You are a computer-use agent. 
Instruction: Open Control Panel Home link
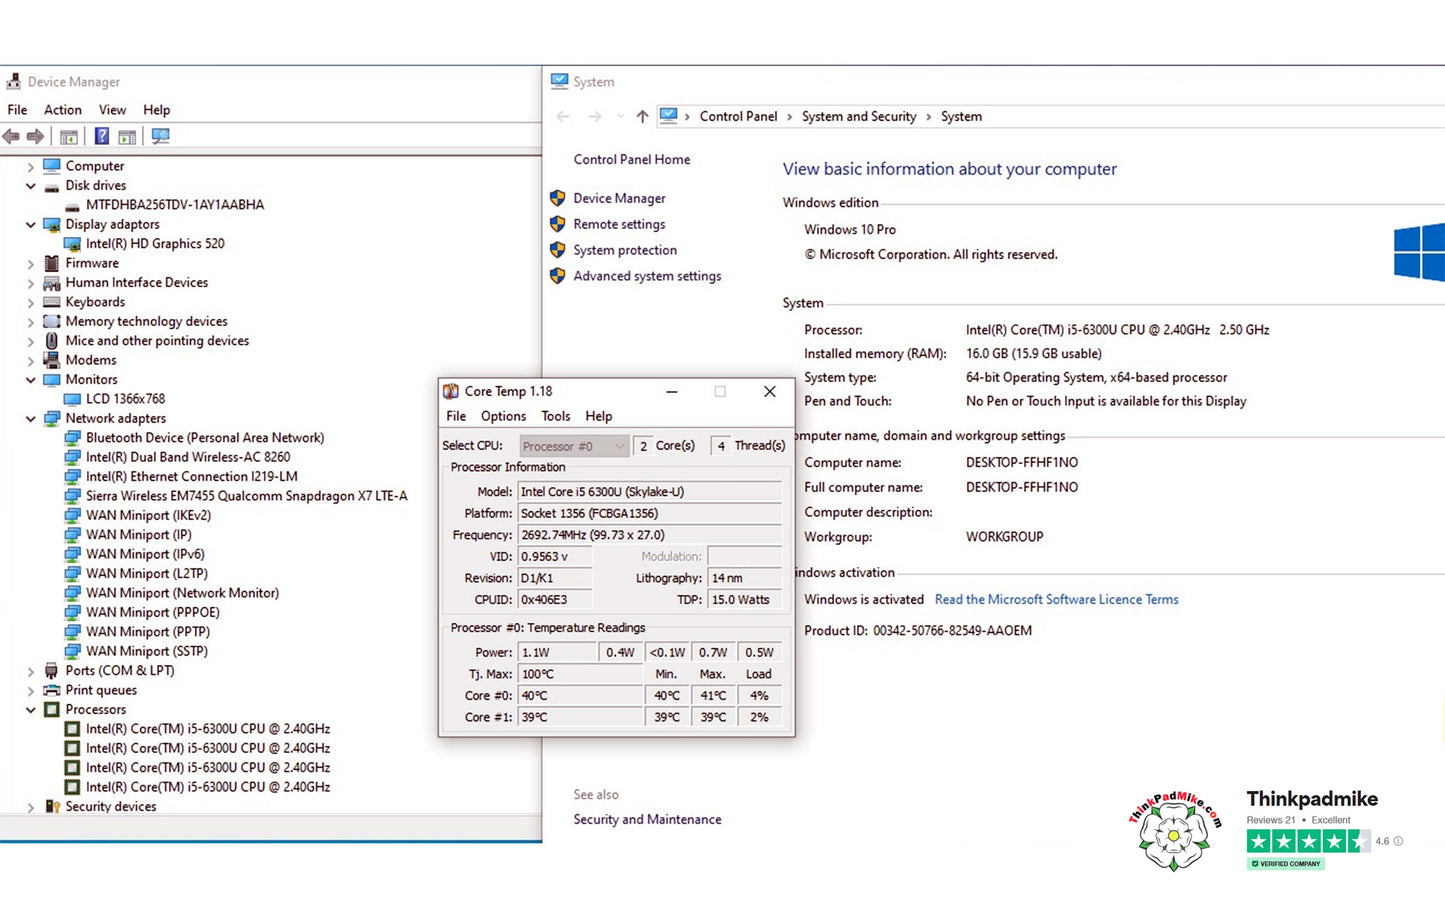(x=632, y=159)
